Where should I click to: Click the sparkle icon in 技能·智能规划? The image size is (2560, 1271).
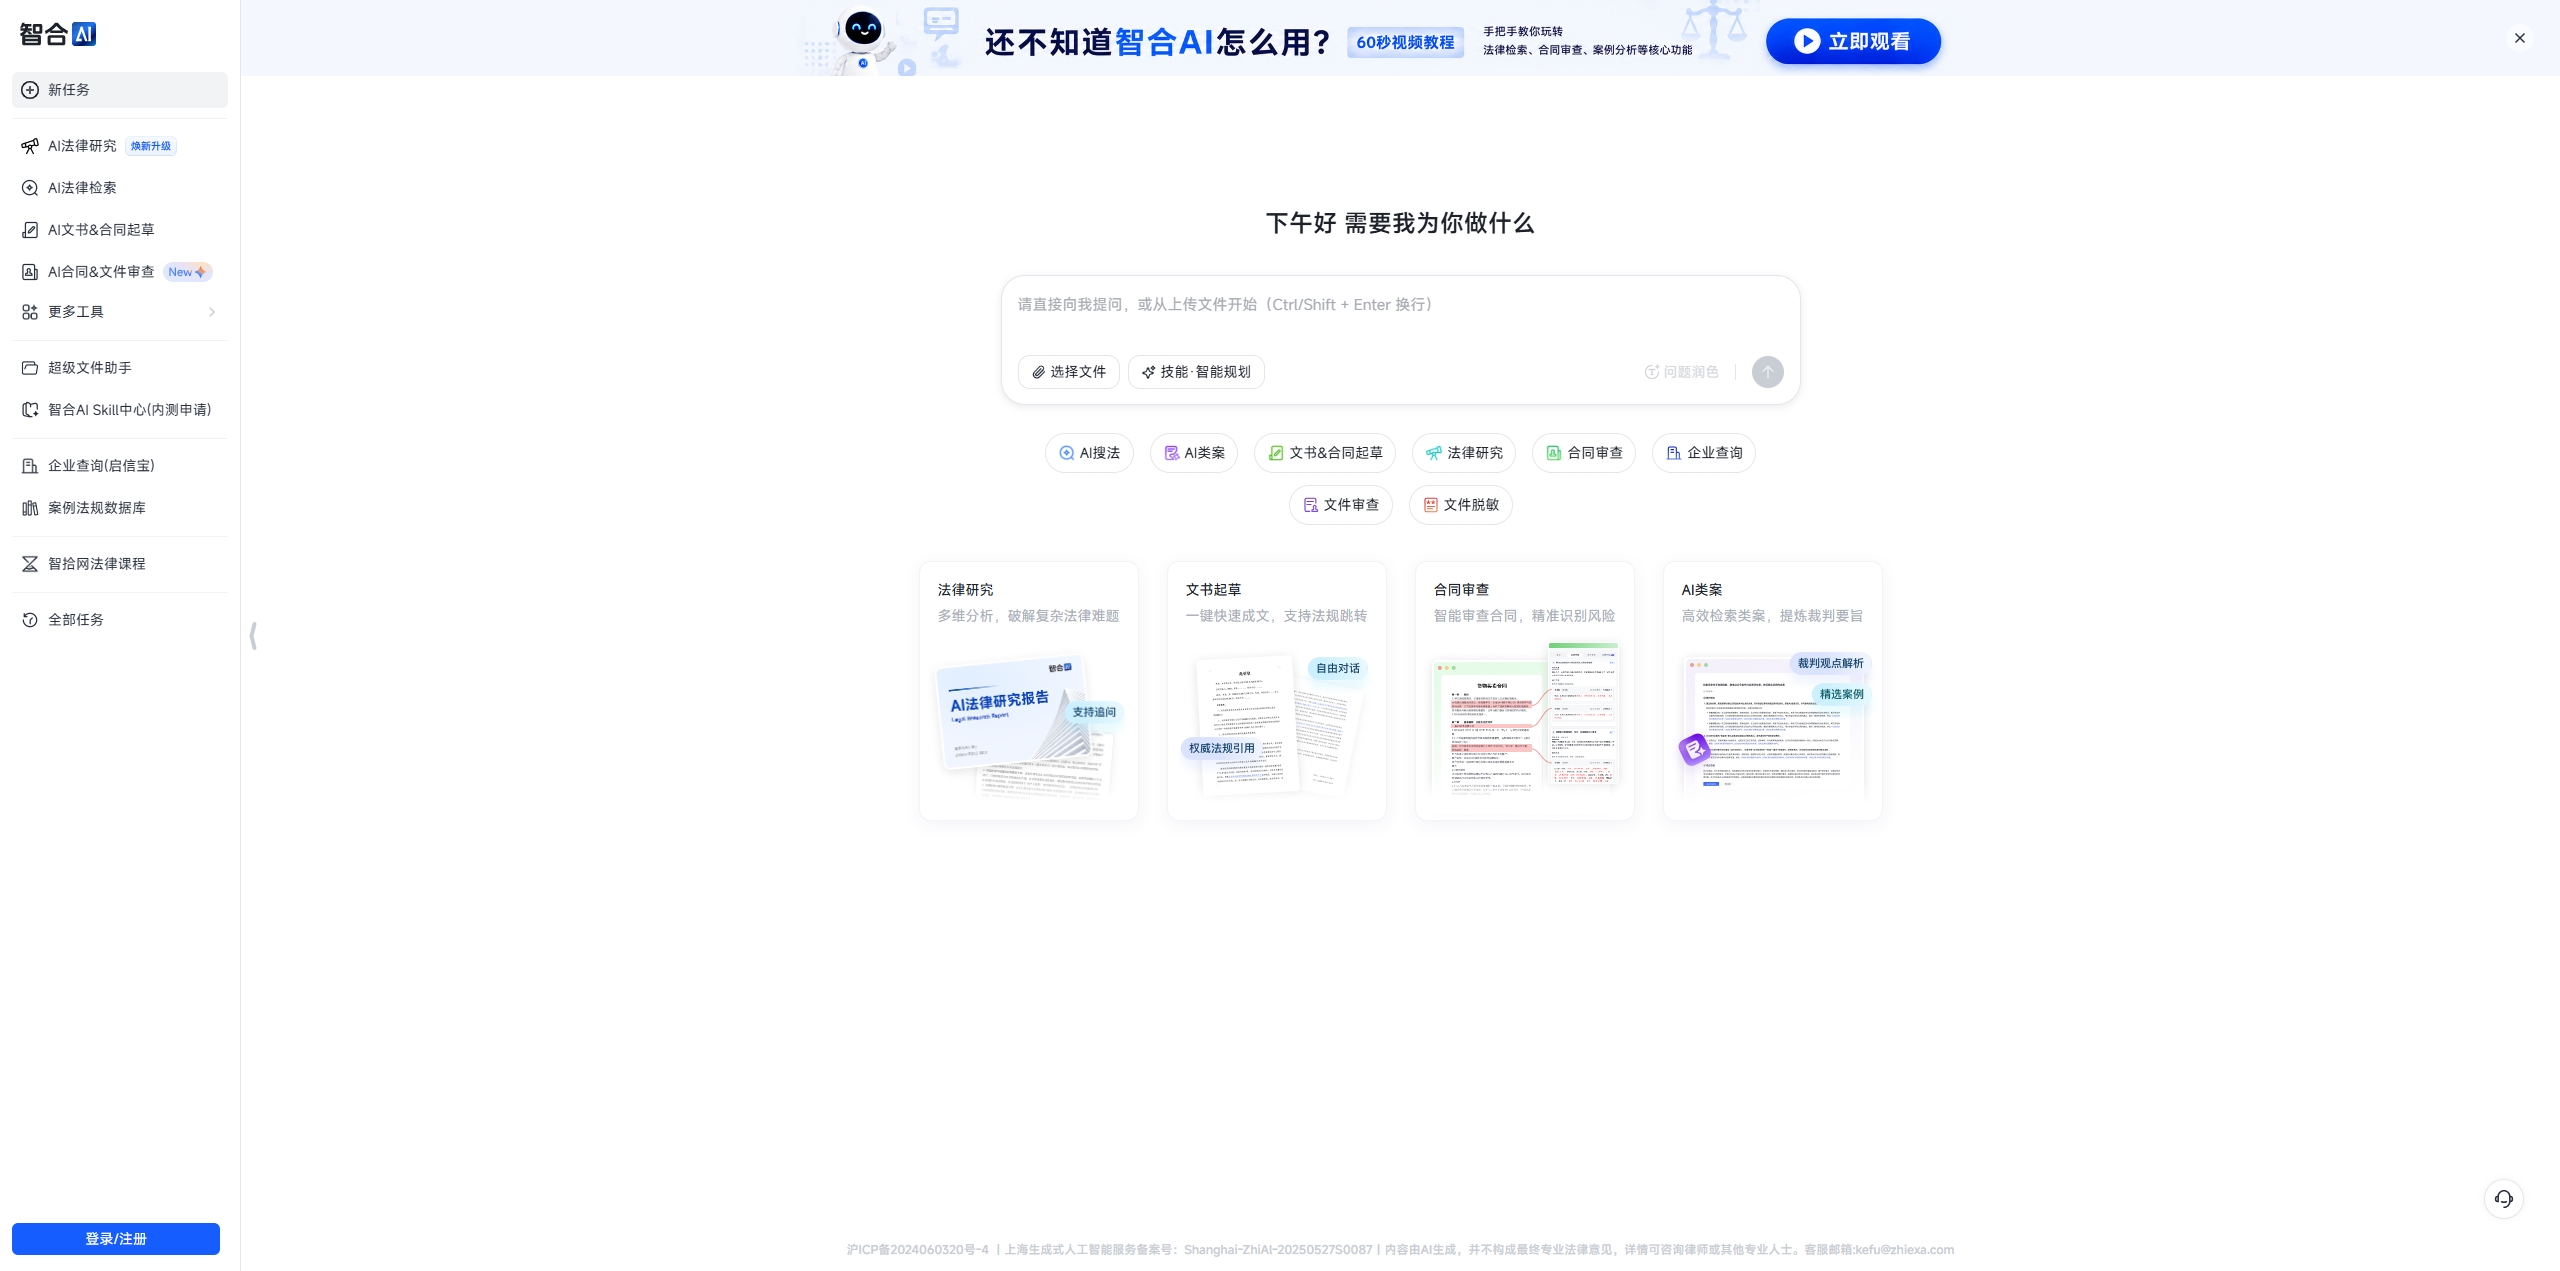1148,372
